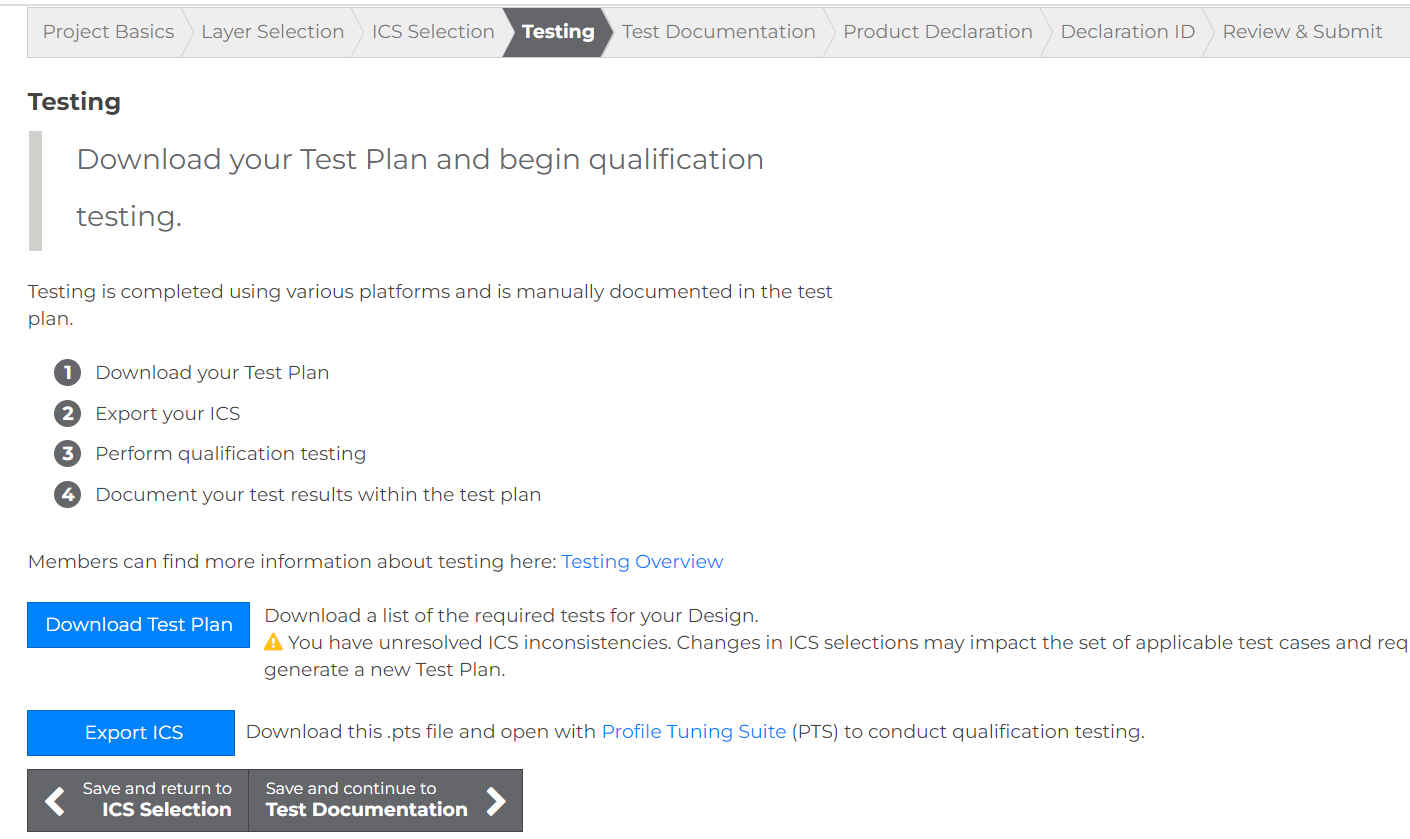Click 'Members can find more information' text
This screenshot has width=1410, height=839.
coord(291,562)
